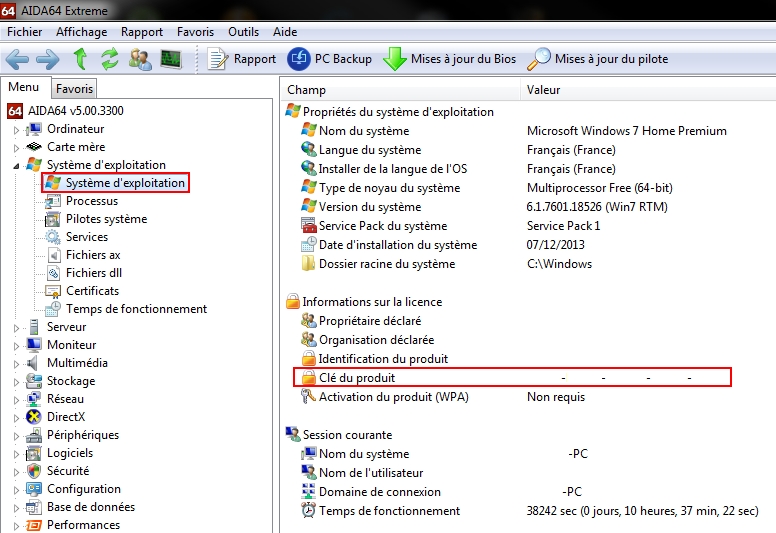Expand the Réseau tree node
The image size is (776, 533).
(x=16, y=400)
